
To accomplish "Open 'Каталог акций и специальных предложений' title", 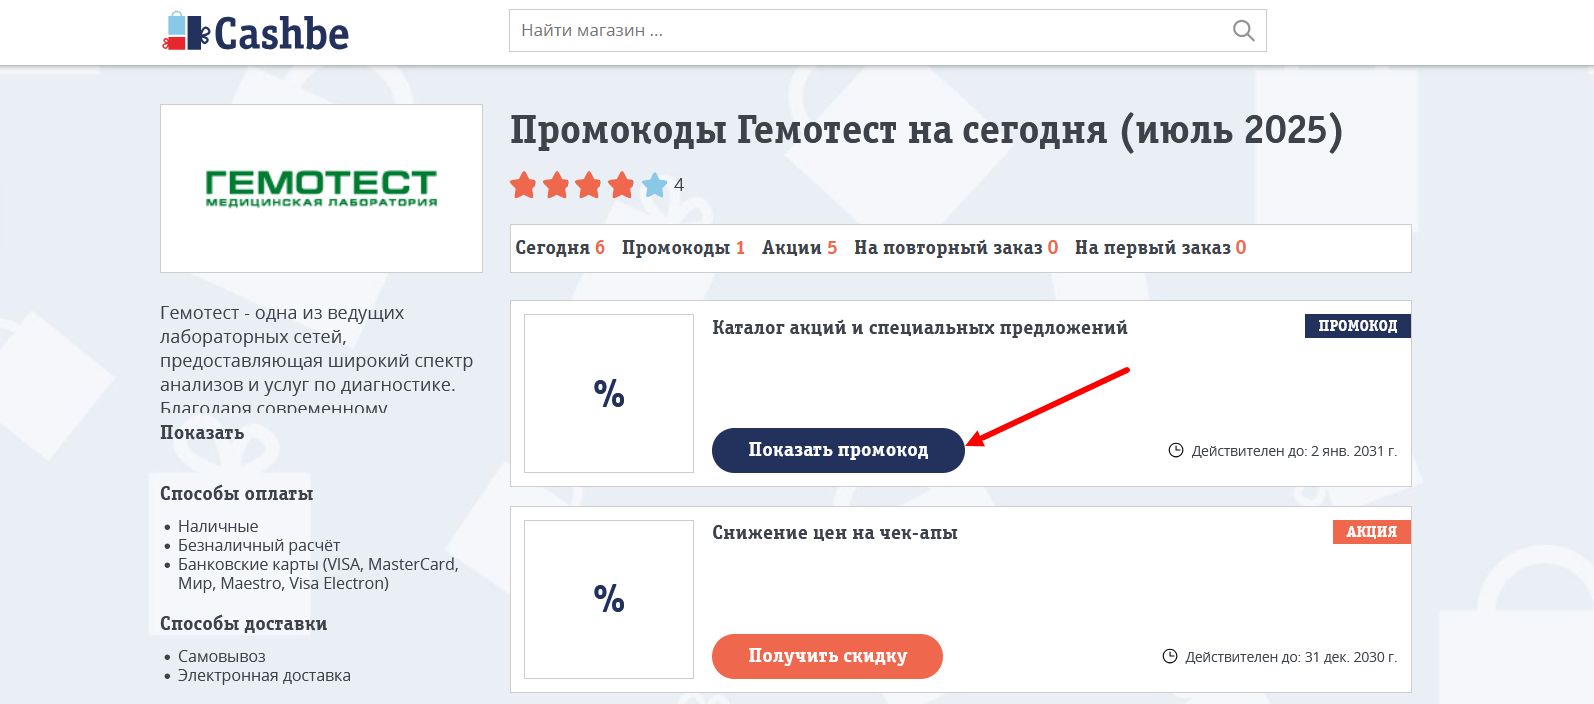I will click(x=920, y=328).
